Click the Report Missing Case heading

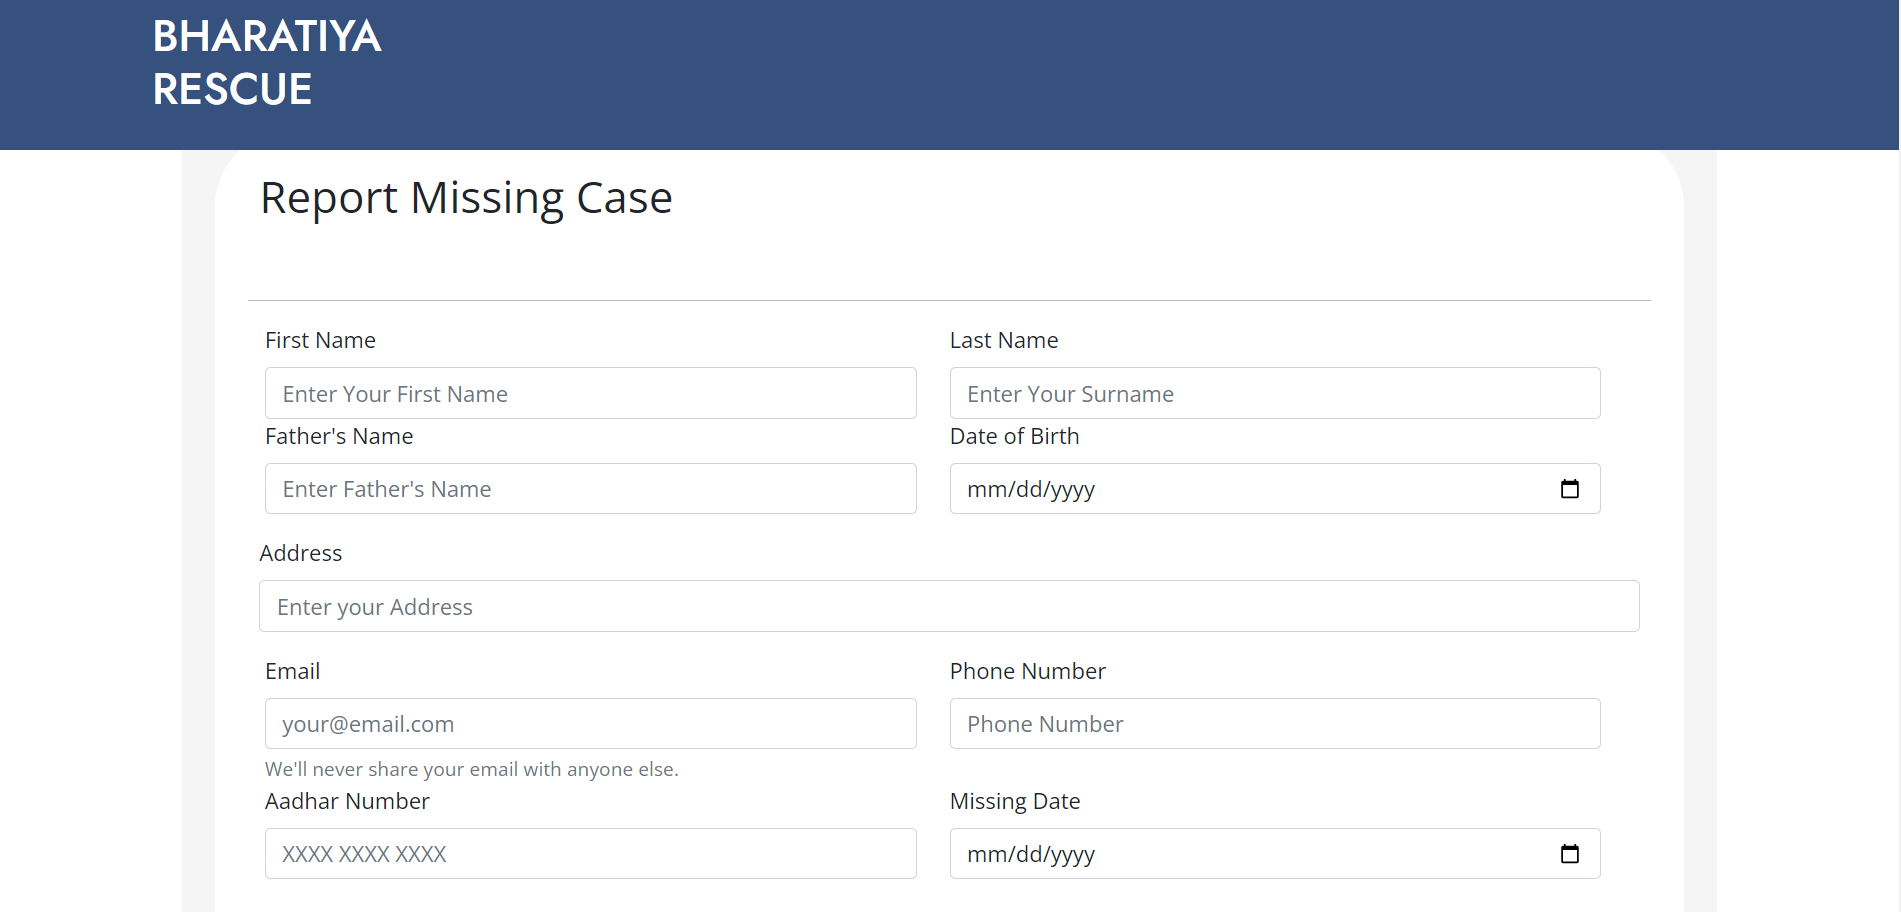click(466, 197)
